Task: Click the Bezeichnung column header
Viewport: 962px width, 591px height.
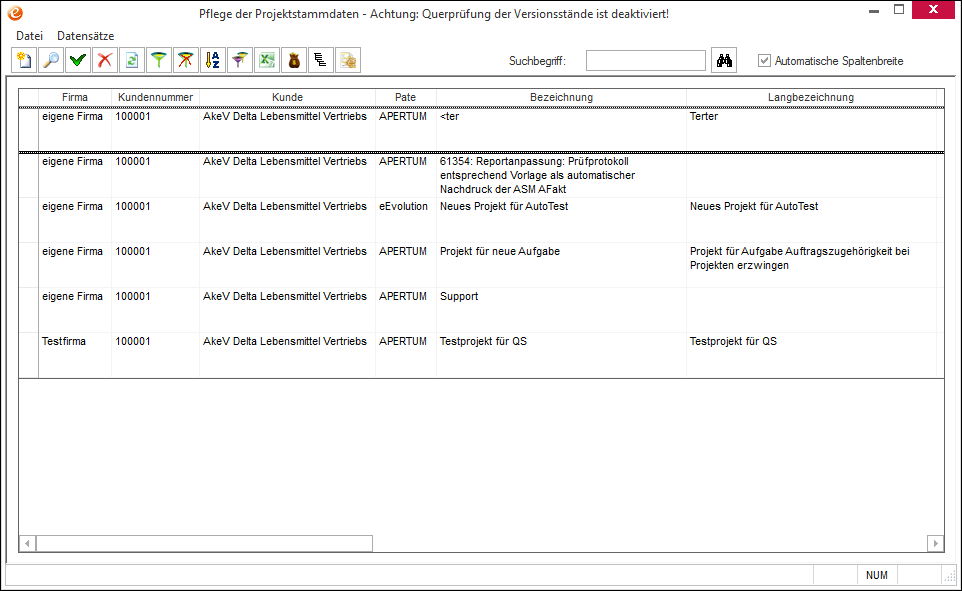Action: click(x=561, y=97)
